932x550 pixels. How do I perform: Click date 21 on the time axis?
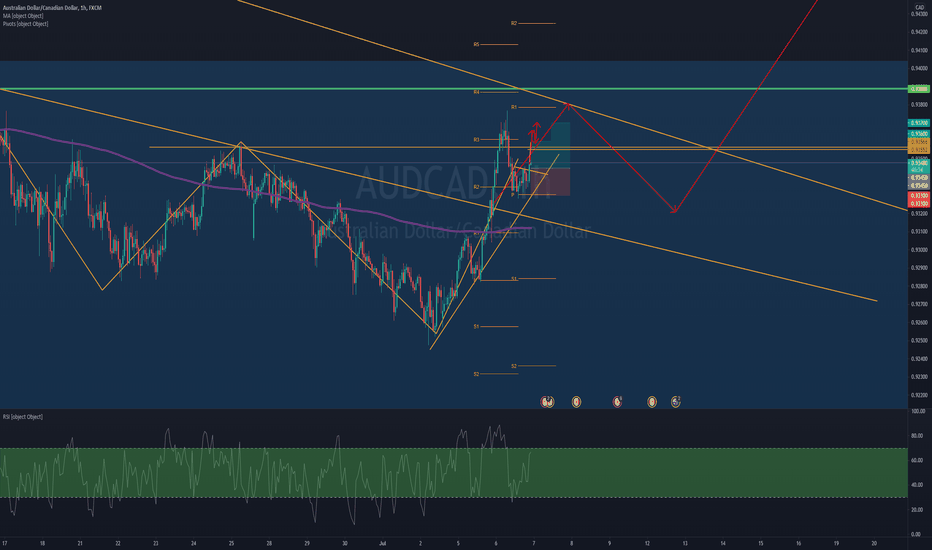pos(80,543)
